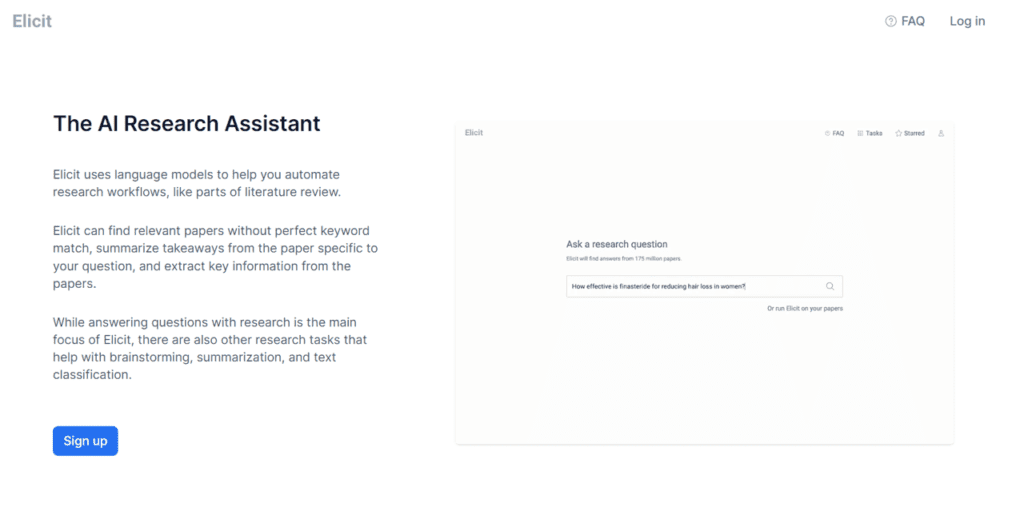Click the blue Sign up button
Image resolution: width=1024 pixels, height=507 pixels.
pos(85,441)
